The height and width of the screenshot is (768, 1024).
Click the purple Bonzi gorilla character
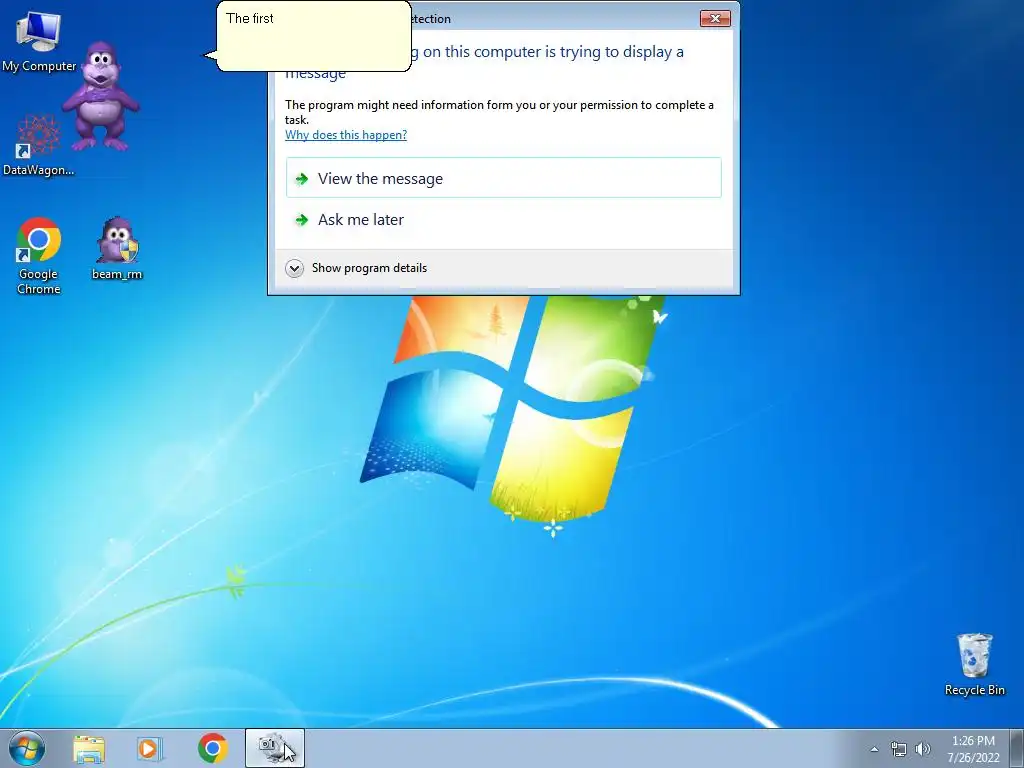pos(101,97)
